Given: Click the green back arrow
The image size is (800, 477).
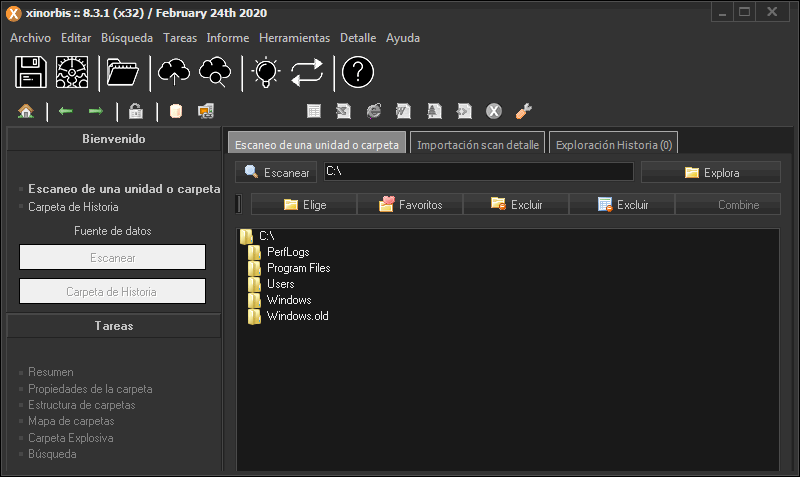Looking at the screenshot, I should [x=65, y=111].
